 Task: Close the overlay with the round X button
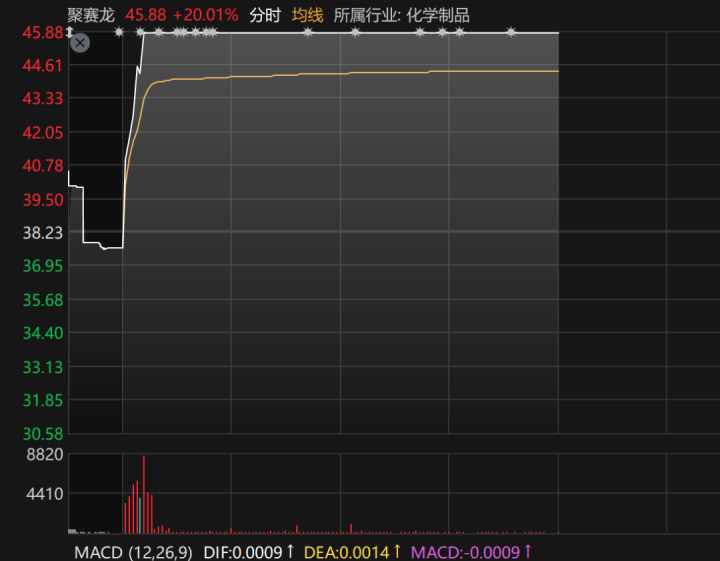(x=80, y=43)
